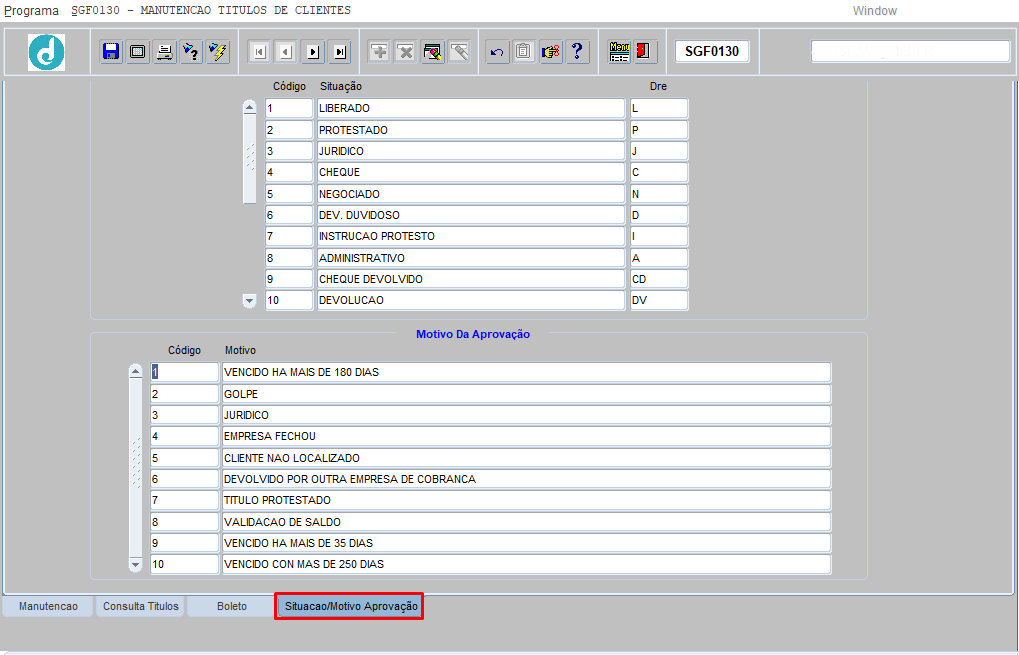This screenshot has width=1019, height=655.
Task: Click the PROTESTADO situation field
Action: 470,130
